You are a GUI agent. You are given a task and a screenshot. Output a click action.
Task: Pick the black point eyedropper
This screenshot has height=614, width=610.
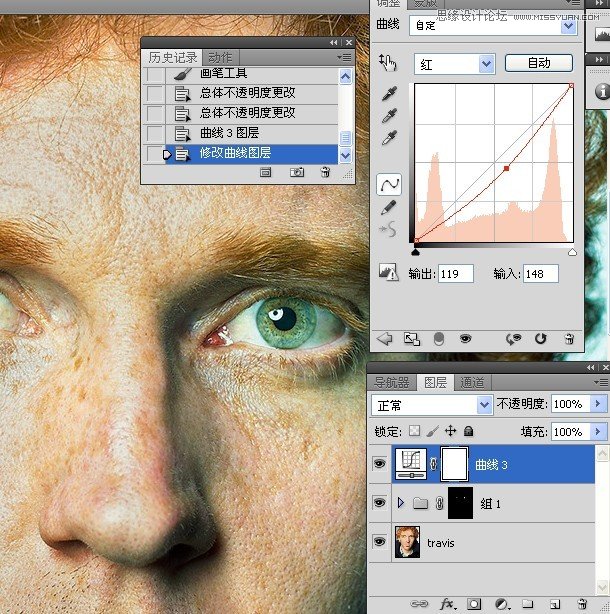389,93
